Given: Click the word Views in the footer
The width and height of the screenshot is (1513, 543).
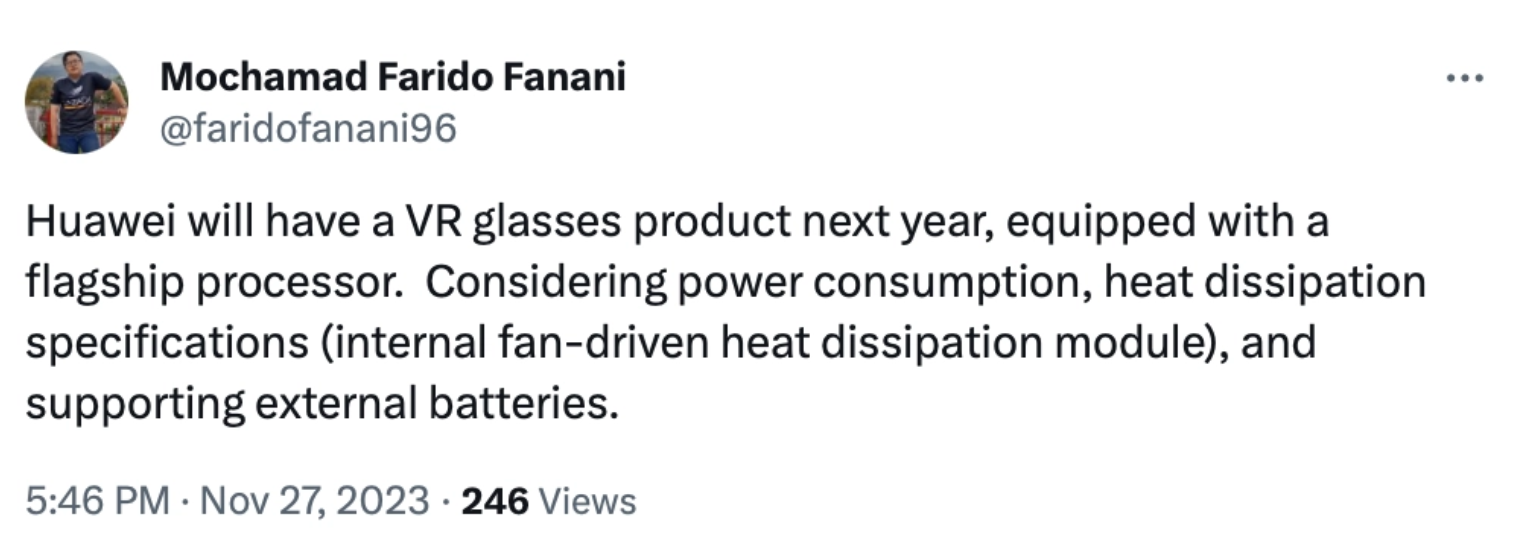Looking at the screenshot, I should click(587, 500).
